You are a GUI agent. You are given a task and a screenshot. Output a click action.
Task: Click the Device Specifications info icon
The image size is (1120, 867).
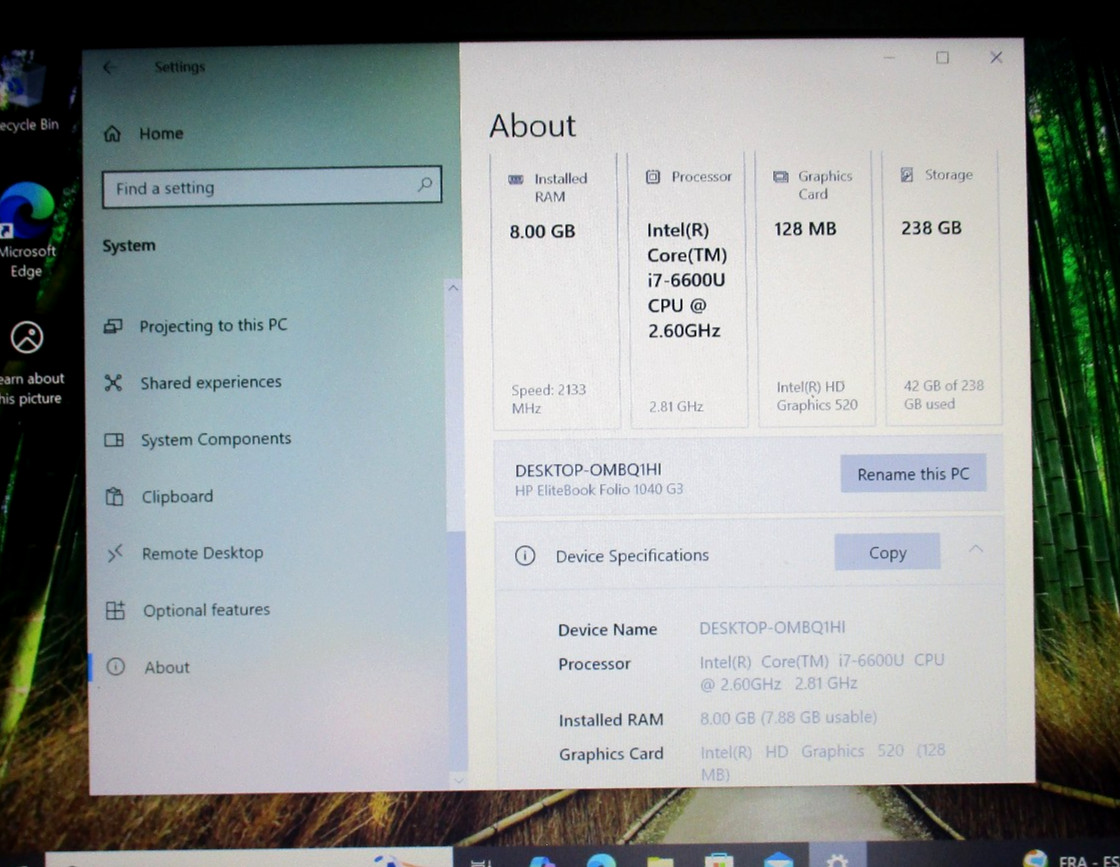pyautogui.click(x=525, y=556)
